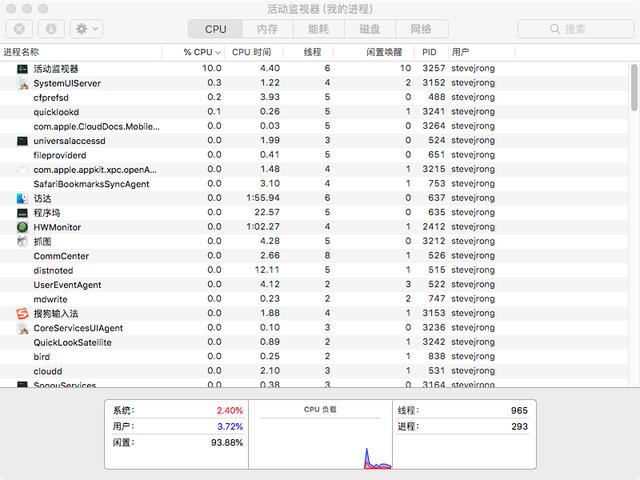Click the 用户 3.72% statistic
Viewport: 640px width, 480px height.
pyautogui.click(x=178, y=427)
